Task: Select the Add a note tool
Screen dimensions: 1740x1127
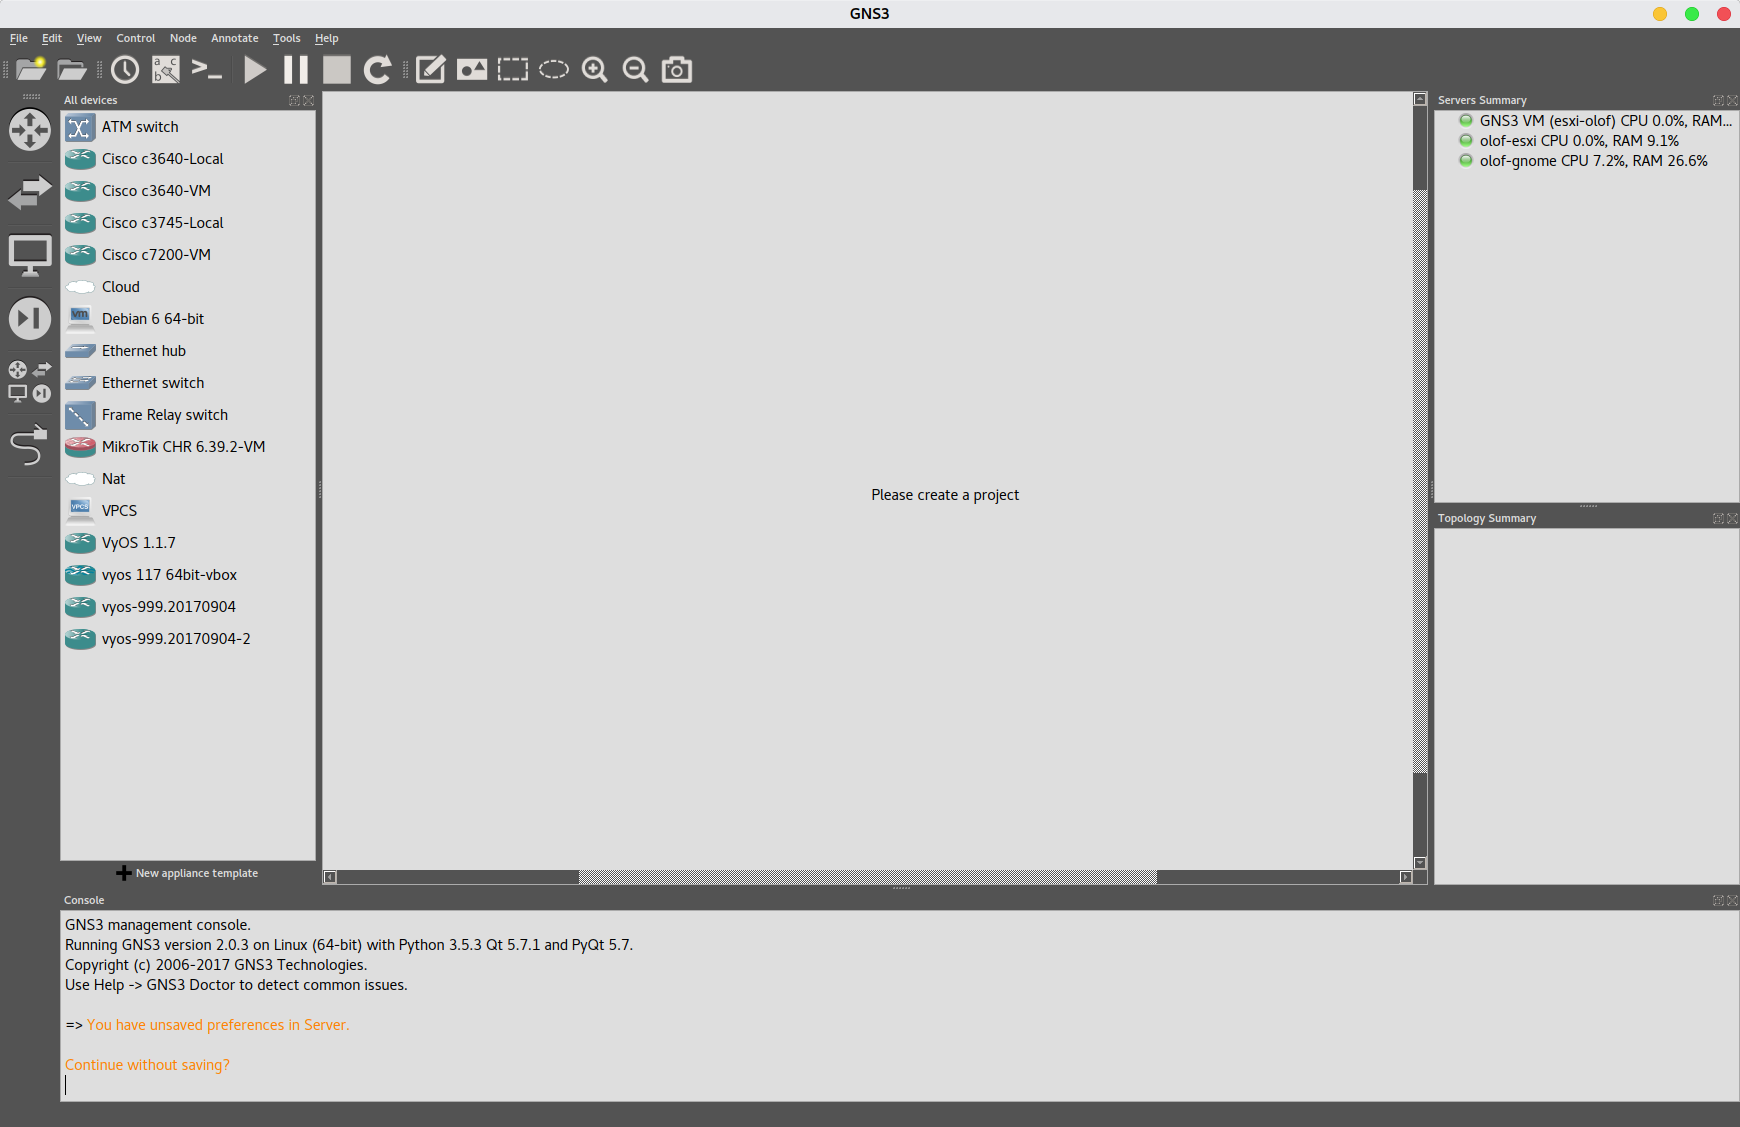Action: pyautogui.click(x=430, y=69)
